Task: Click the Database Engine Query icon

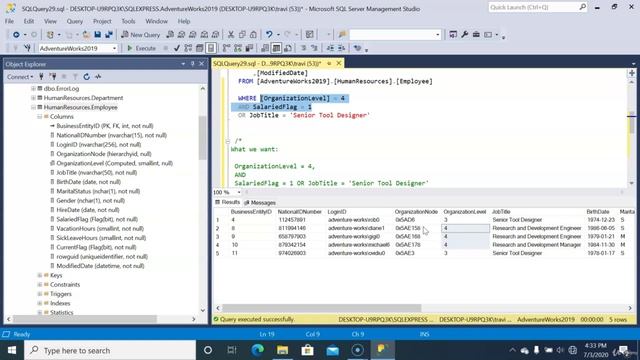Action: pos(170,35)
